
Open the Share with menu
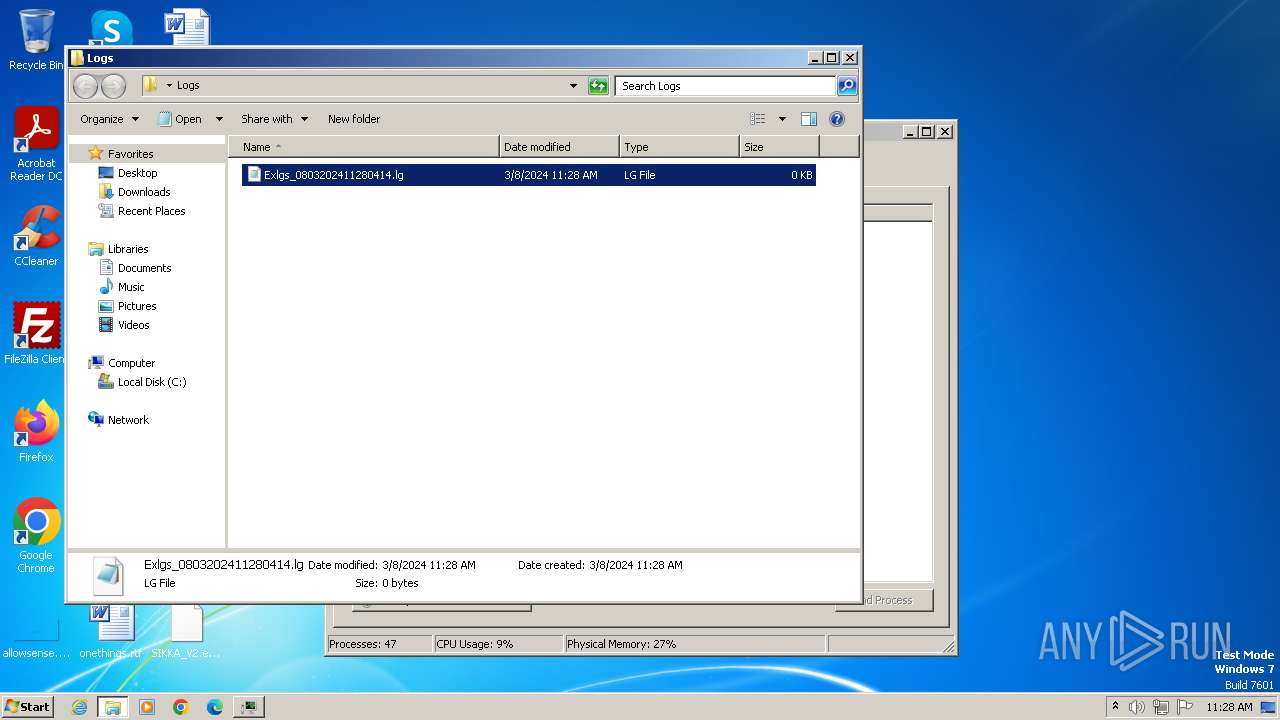click(274, 119)
